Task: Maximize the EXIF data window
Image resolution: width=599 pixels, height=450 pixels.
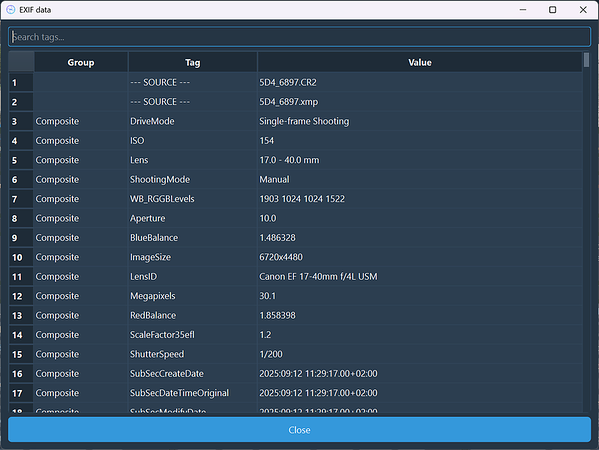Action: pyautogui.click(x=552, y=10)
